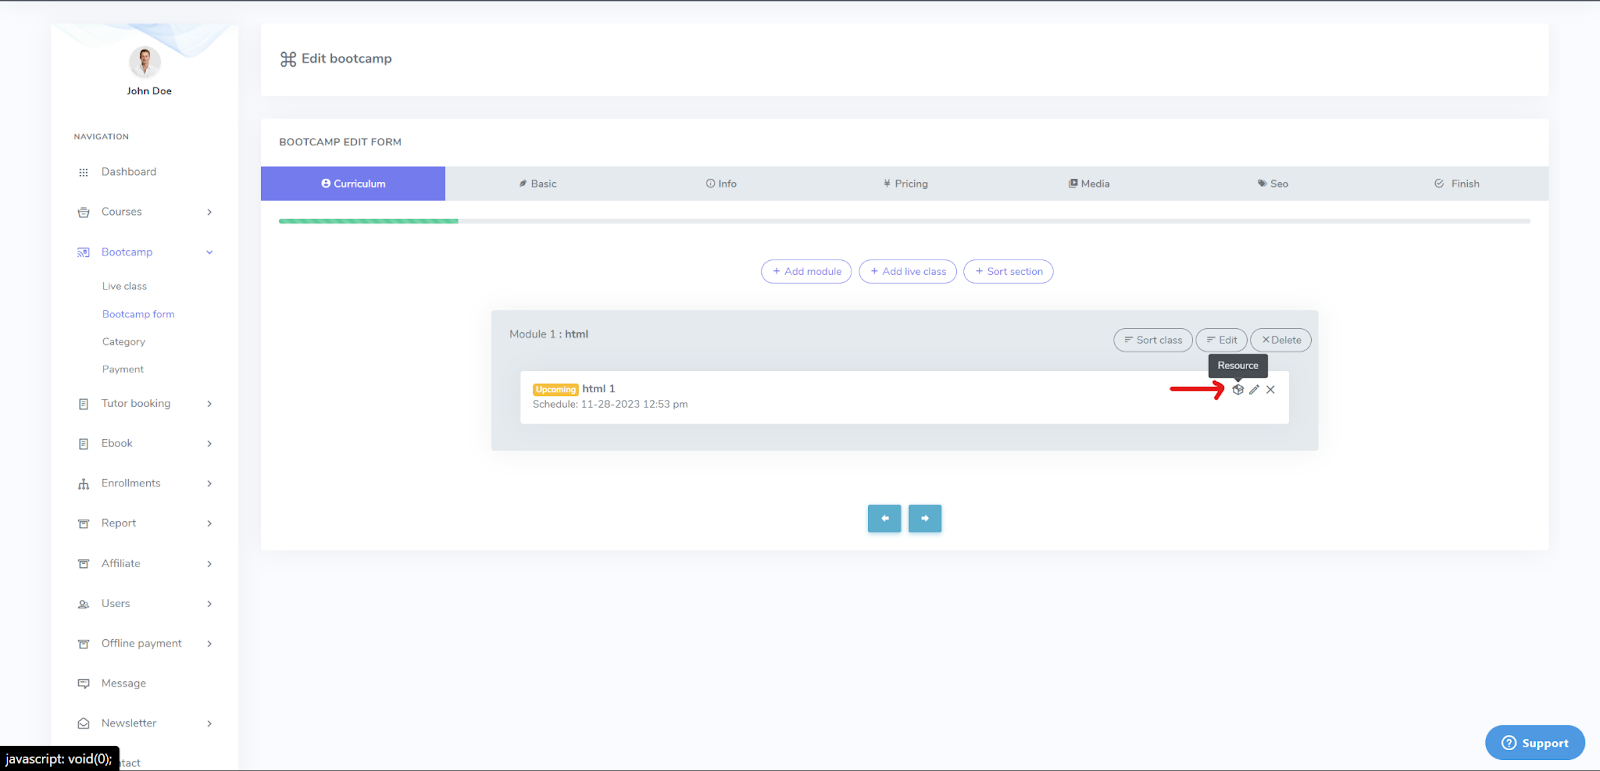This screenshot has width=1600, height=771.
Task: Click the John Doe profile avatar
Action: [x=145, y=62]
